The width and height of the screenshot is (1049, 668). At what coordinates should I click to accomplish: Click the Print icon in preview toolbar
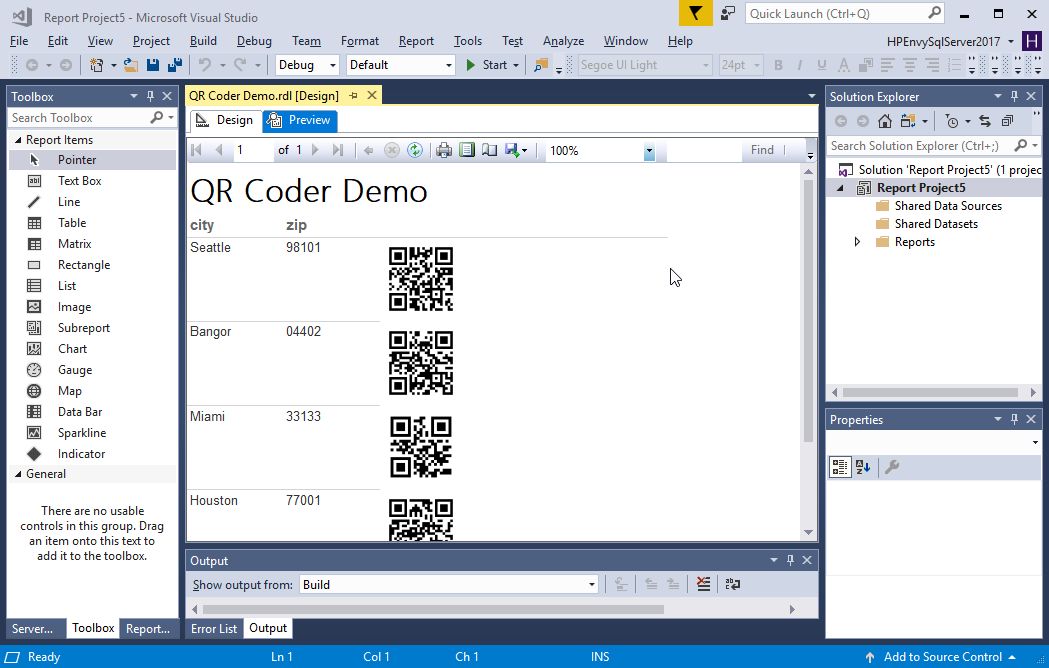[x=444, y=150]
